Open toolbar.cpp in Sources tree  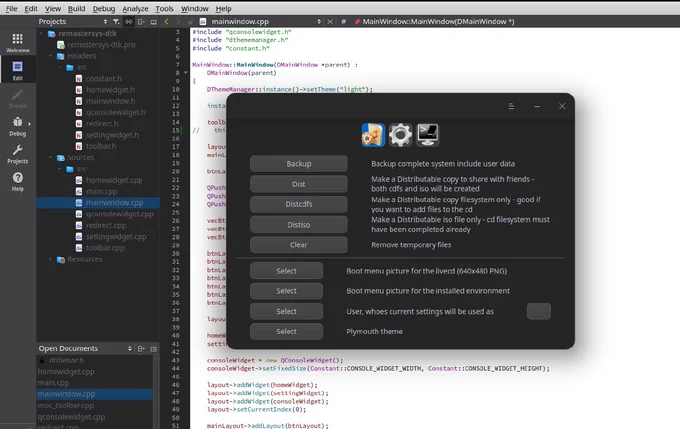click(x=105, y=248)
